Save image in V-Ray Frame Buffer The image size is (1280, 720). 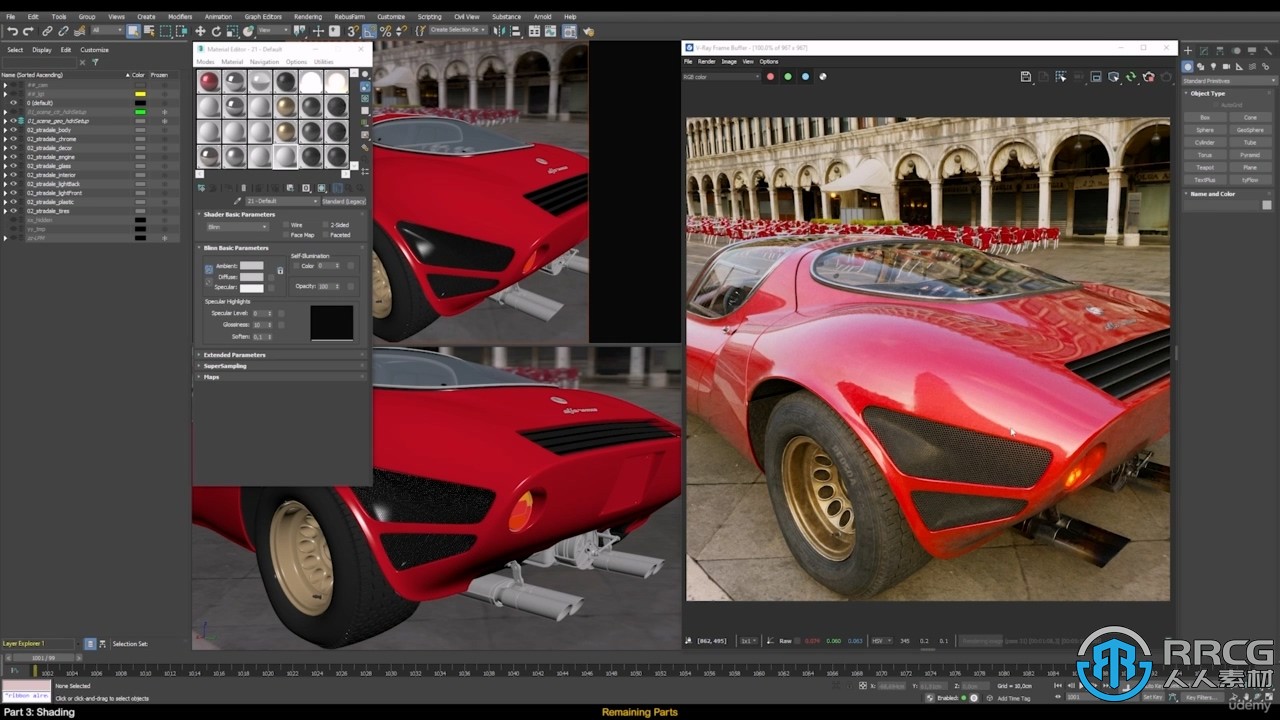1026,76
